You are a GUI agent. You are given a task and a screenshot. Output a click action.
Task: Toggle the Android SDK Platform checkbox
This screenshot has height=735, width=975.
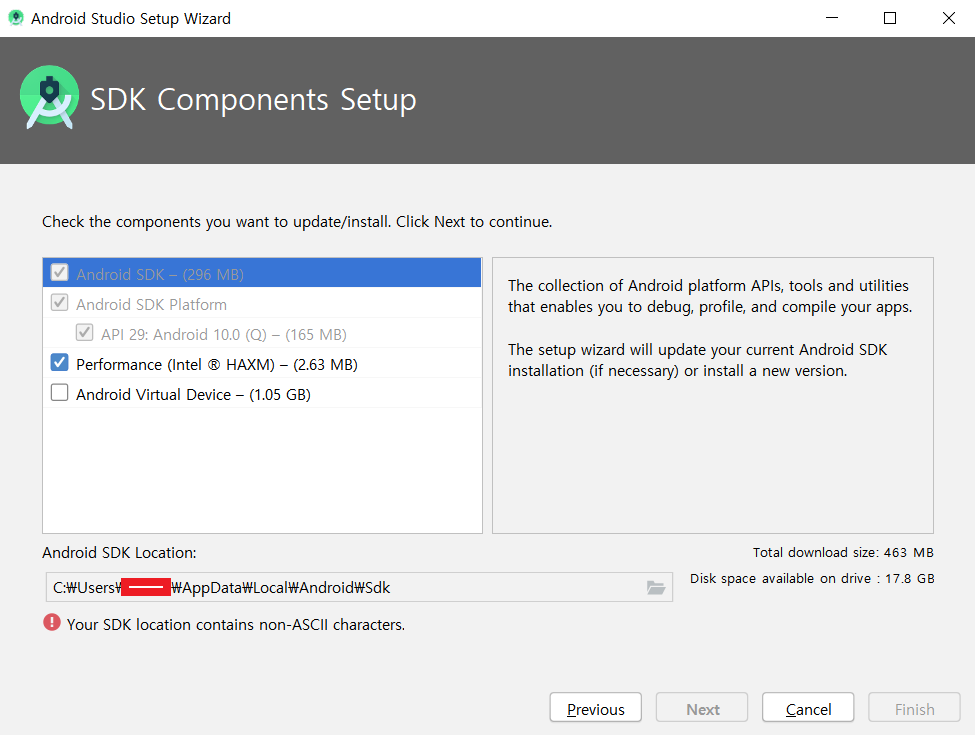click(60, 303)
